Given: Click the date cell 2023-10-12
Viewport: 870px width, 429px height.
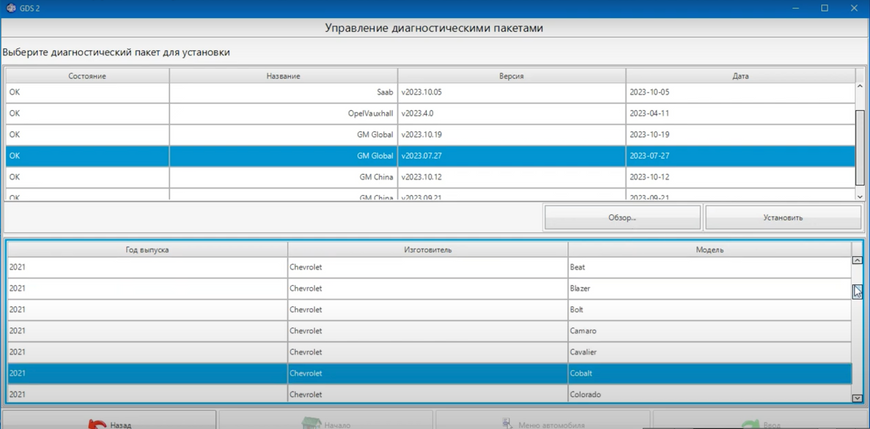Looking at the screenshot, I should click(740, 177).
